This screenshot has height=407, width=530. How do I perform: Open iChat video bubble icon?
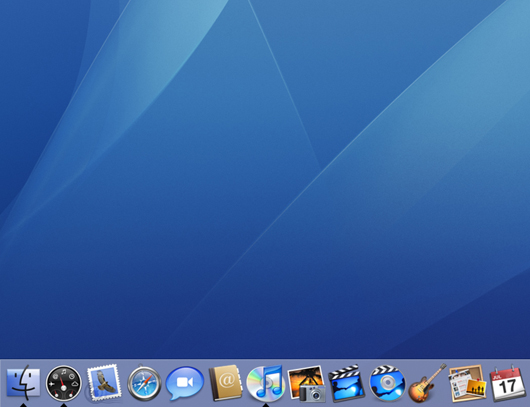pyautogui.click(x=185, y=383)
